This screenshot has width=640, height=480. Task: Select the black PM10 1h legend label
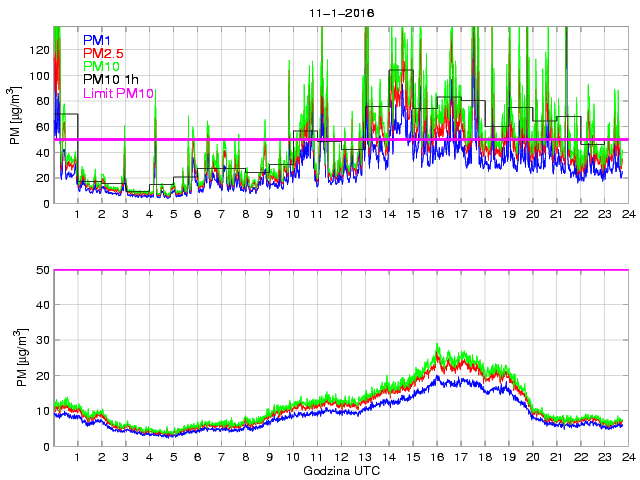click(x=111, y=79)
